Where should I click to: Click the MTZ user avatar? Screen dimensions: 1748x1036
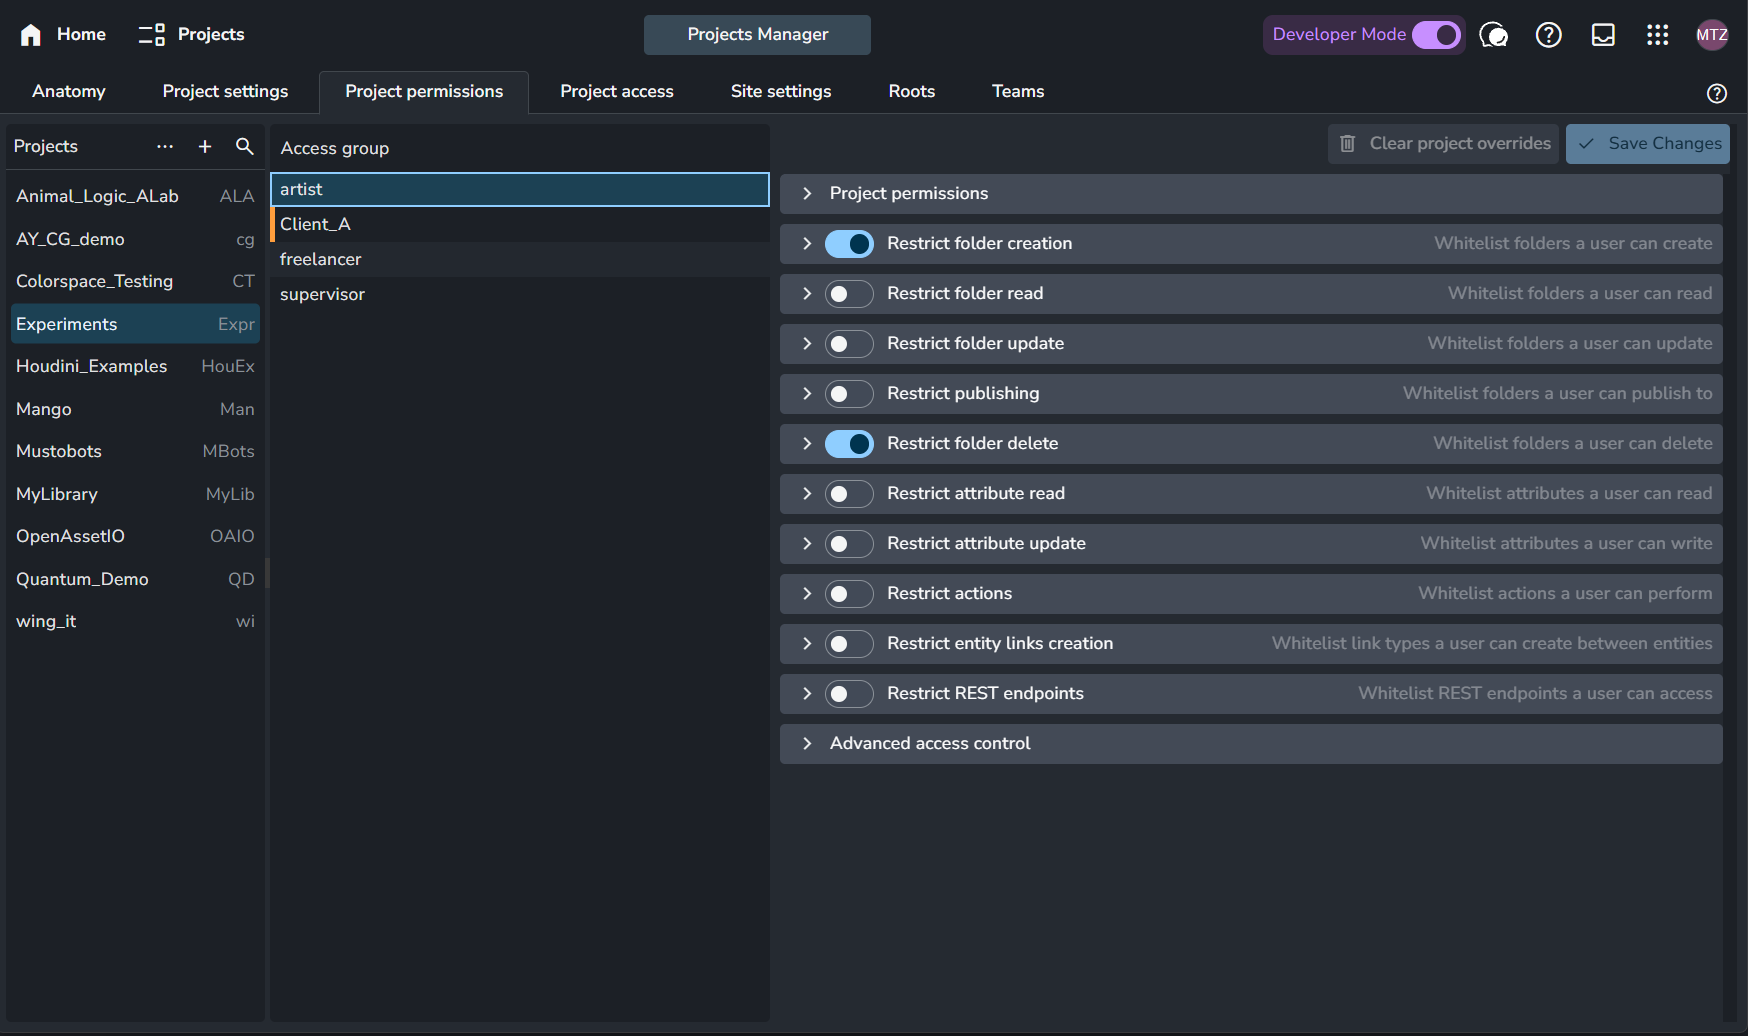(1711, 35)
